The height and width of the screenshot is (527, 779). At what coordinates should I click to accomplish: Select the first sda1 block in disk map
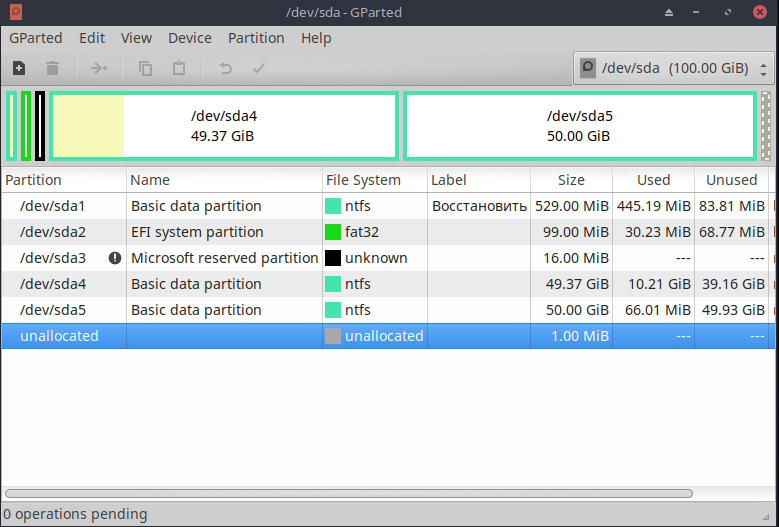(12, 126)
